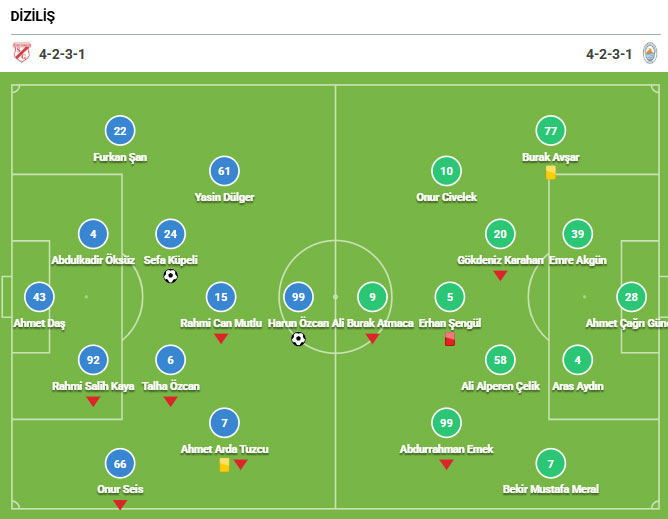Click Onur Seis's red substitution arrow
The width and height of the screenshot is (668, 519).
[120, 505]
